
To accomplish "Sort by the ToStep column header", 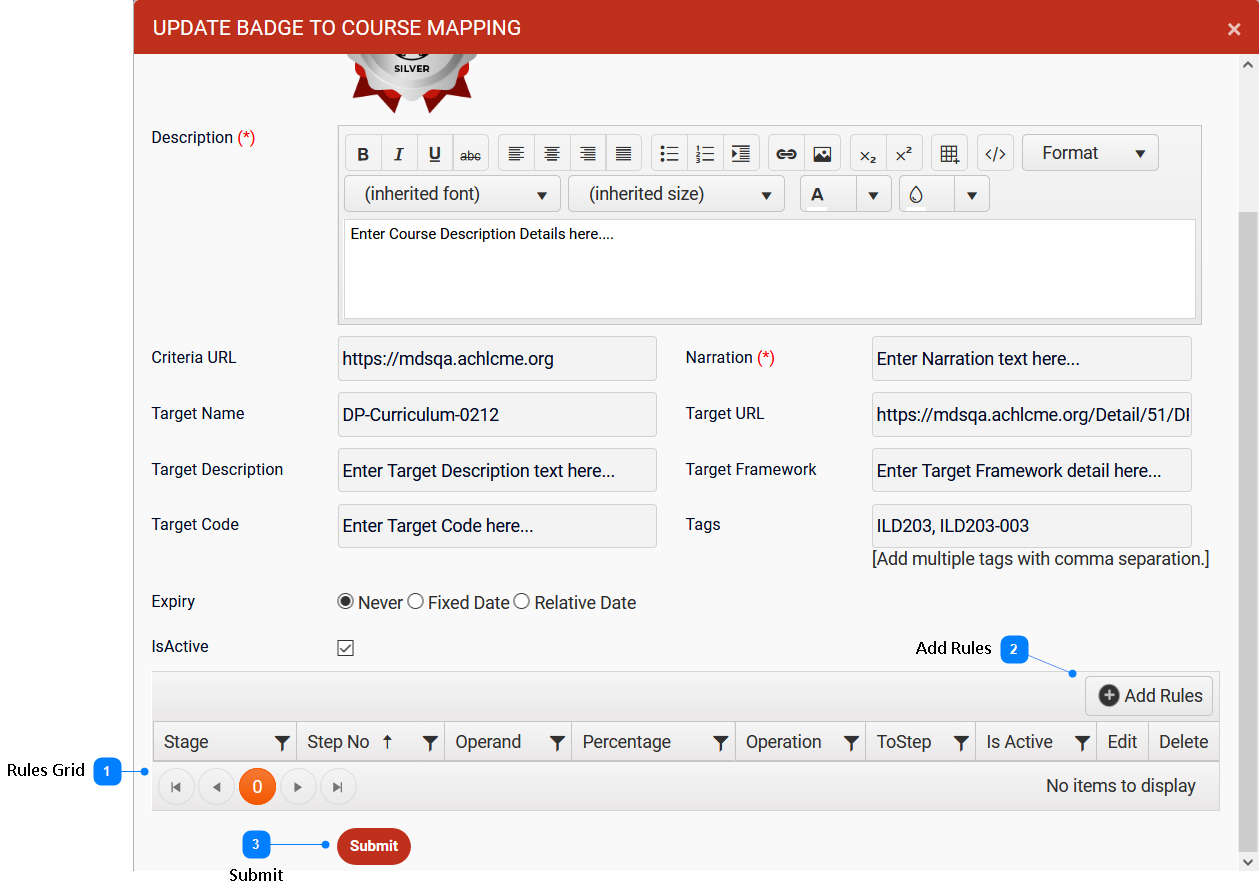I will (904, 742).
